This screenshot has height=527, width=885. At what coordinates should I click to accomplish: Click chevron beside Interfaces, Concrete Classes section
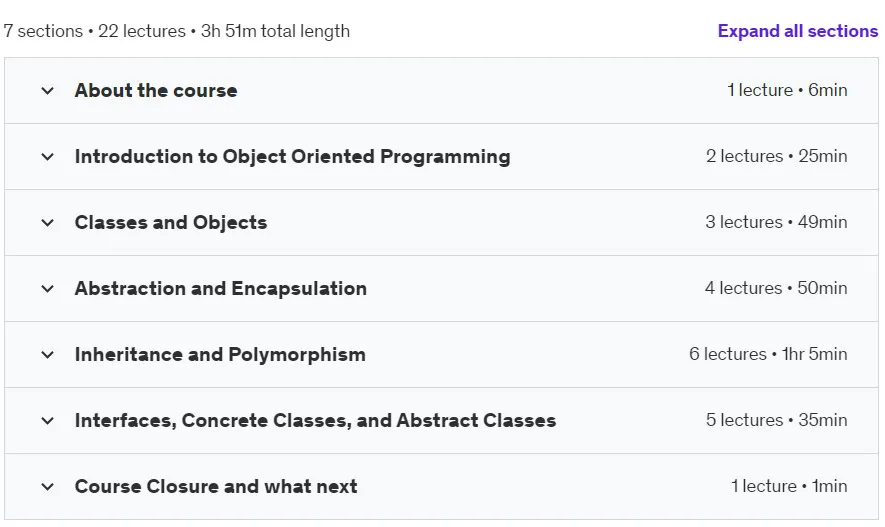[47, 420]
